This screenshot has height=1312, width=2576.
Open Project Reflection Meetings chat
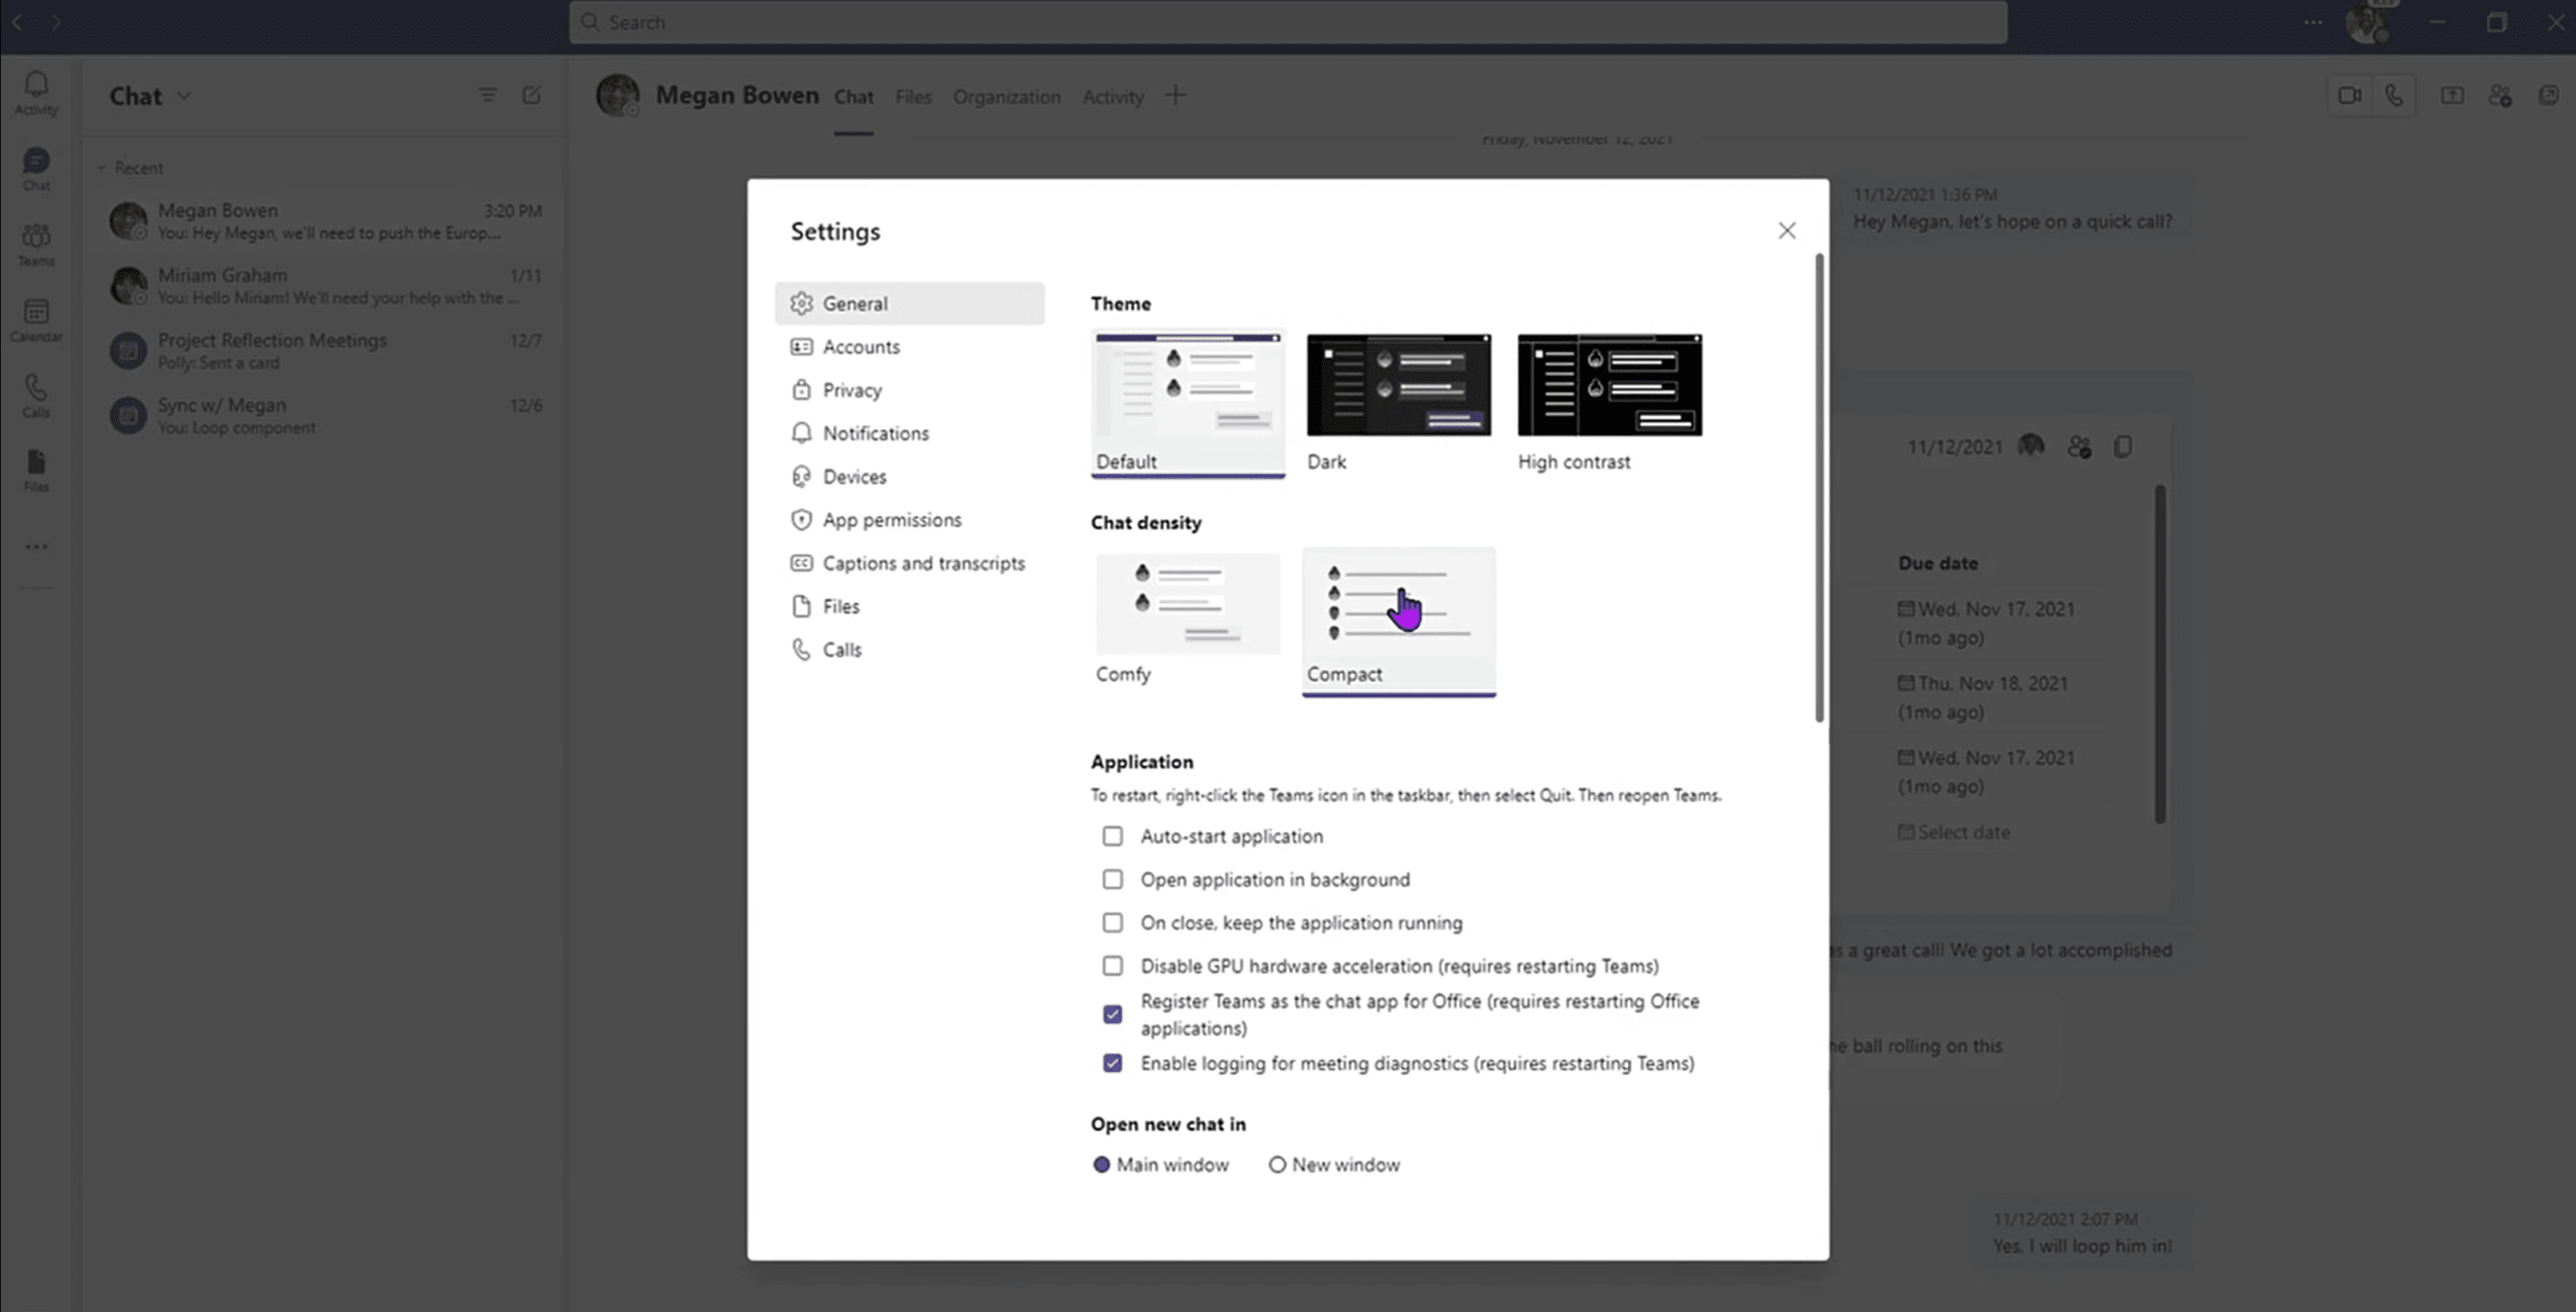tap(325, 351)
